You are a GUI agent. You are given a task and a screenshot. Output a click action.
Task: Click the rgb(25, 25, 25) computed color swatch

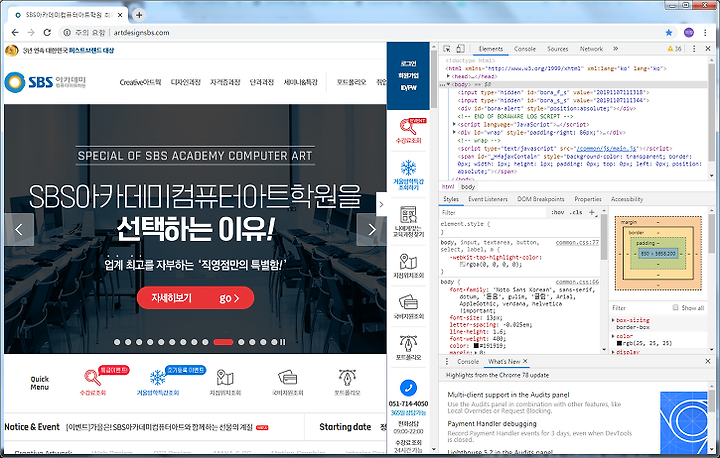pyautogui.click(x=619, y=343)
